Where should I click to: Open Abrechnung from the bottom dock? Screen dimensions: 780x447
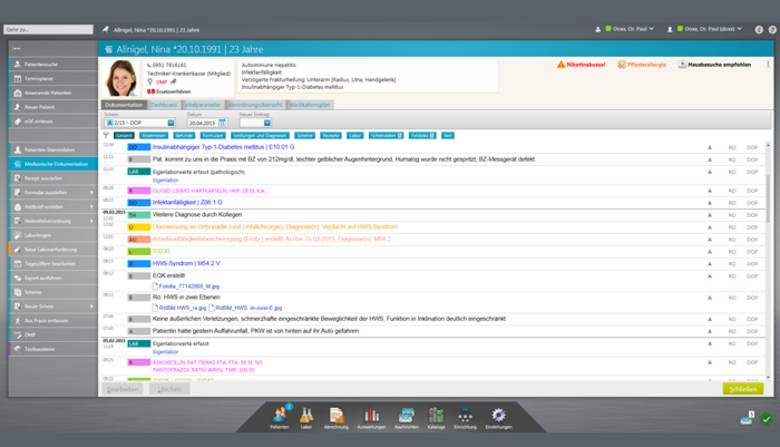(337, 416)
